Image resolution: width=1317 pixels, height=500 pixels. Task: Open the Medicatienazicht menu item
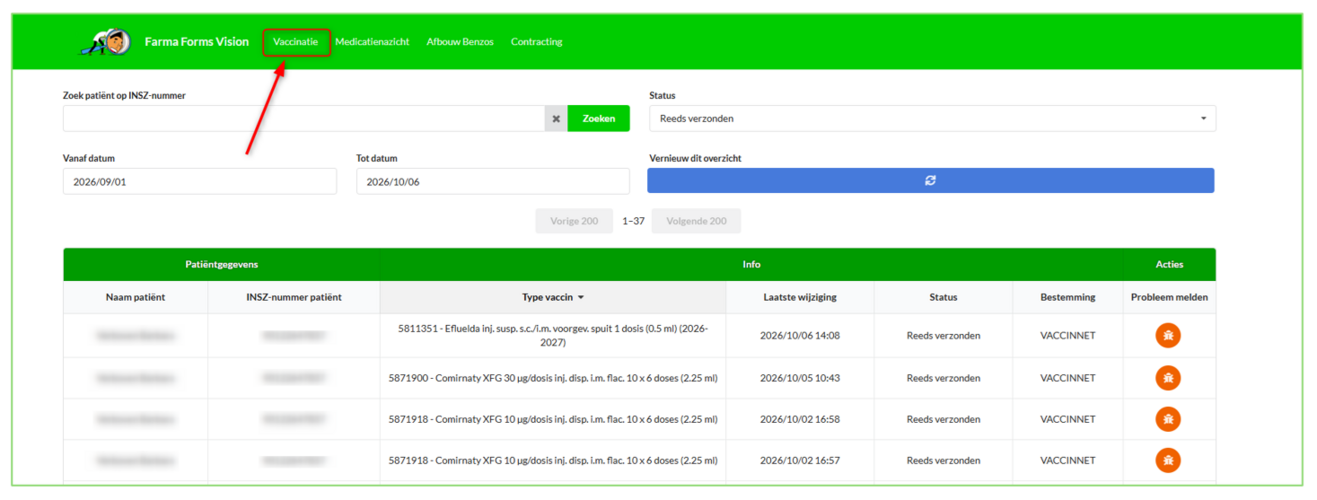372,42
